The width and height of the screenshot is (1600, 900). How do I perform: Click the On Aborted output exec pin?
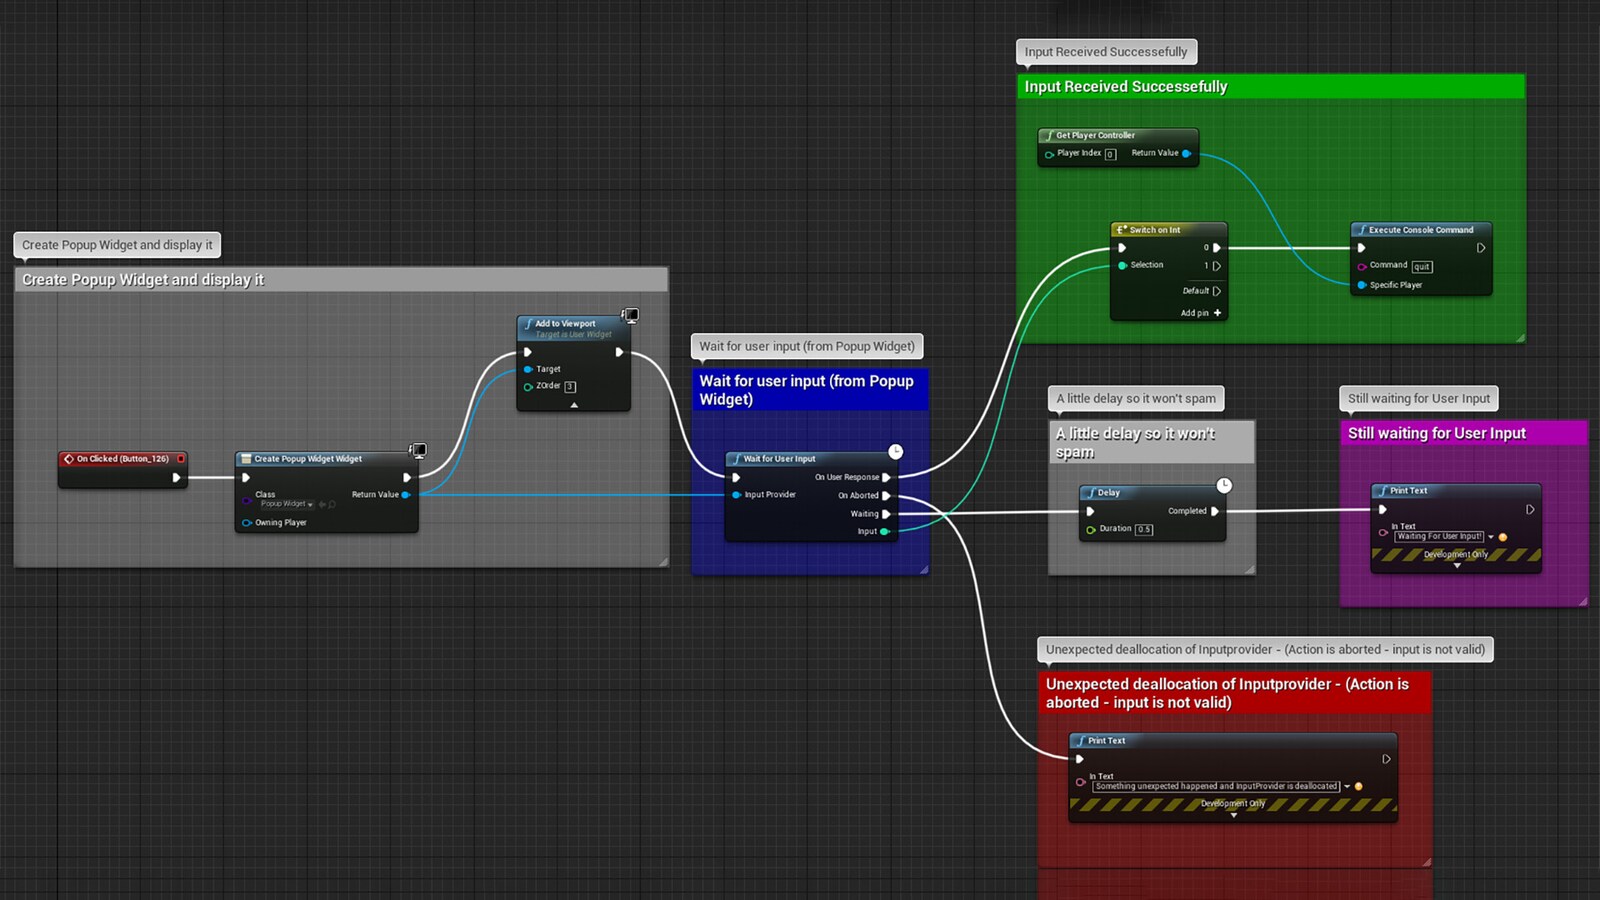point(886,496)
